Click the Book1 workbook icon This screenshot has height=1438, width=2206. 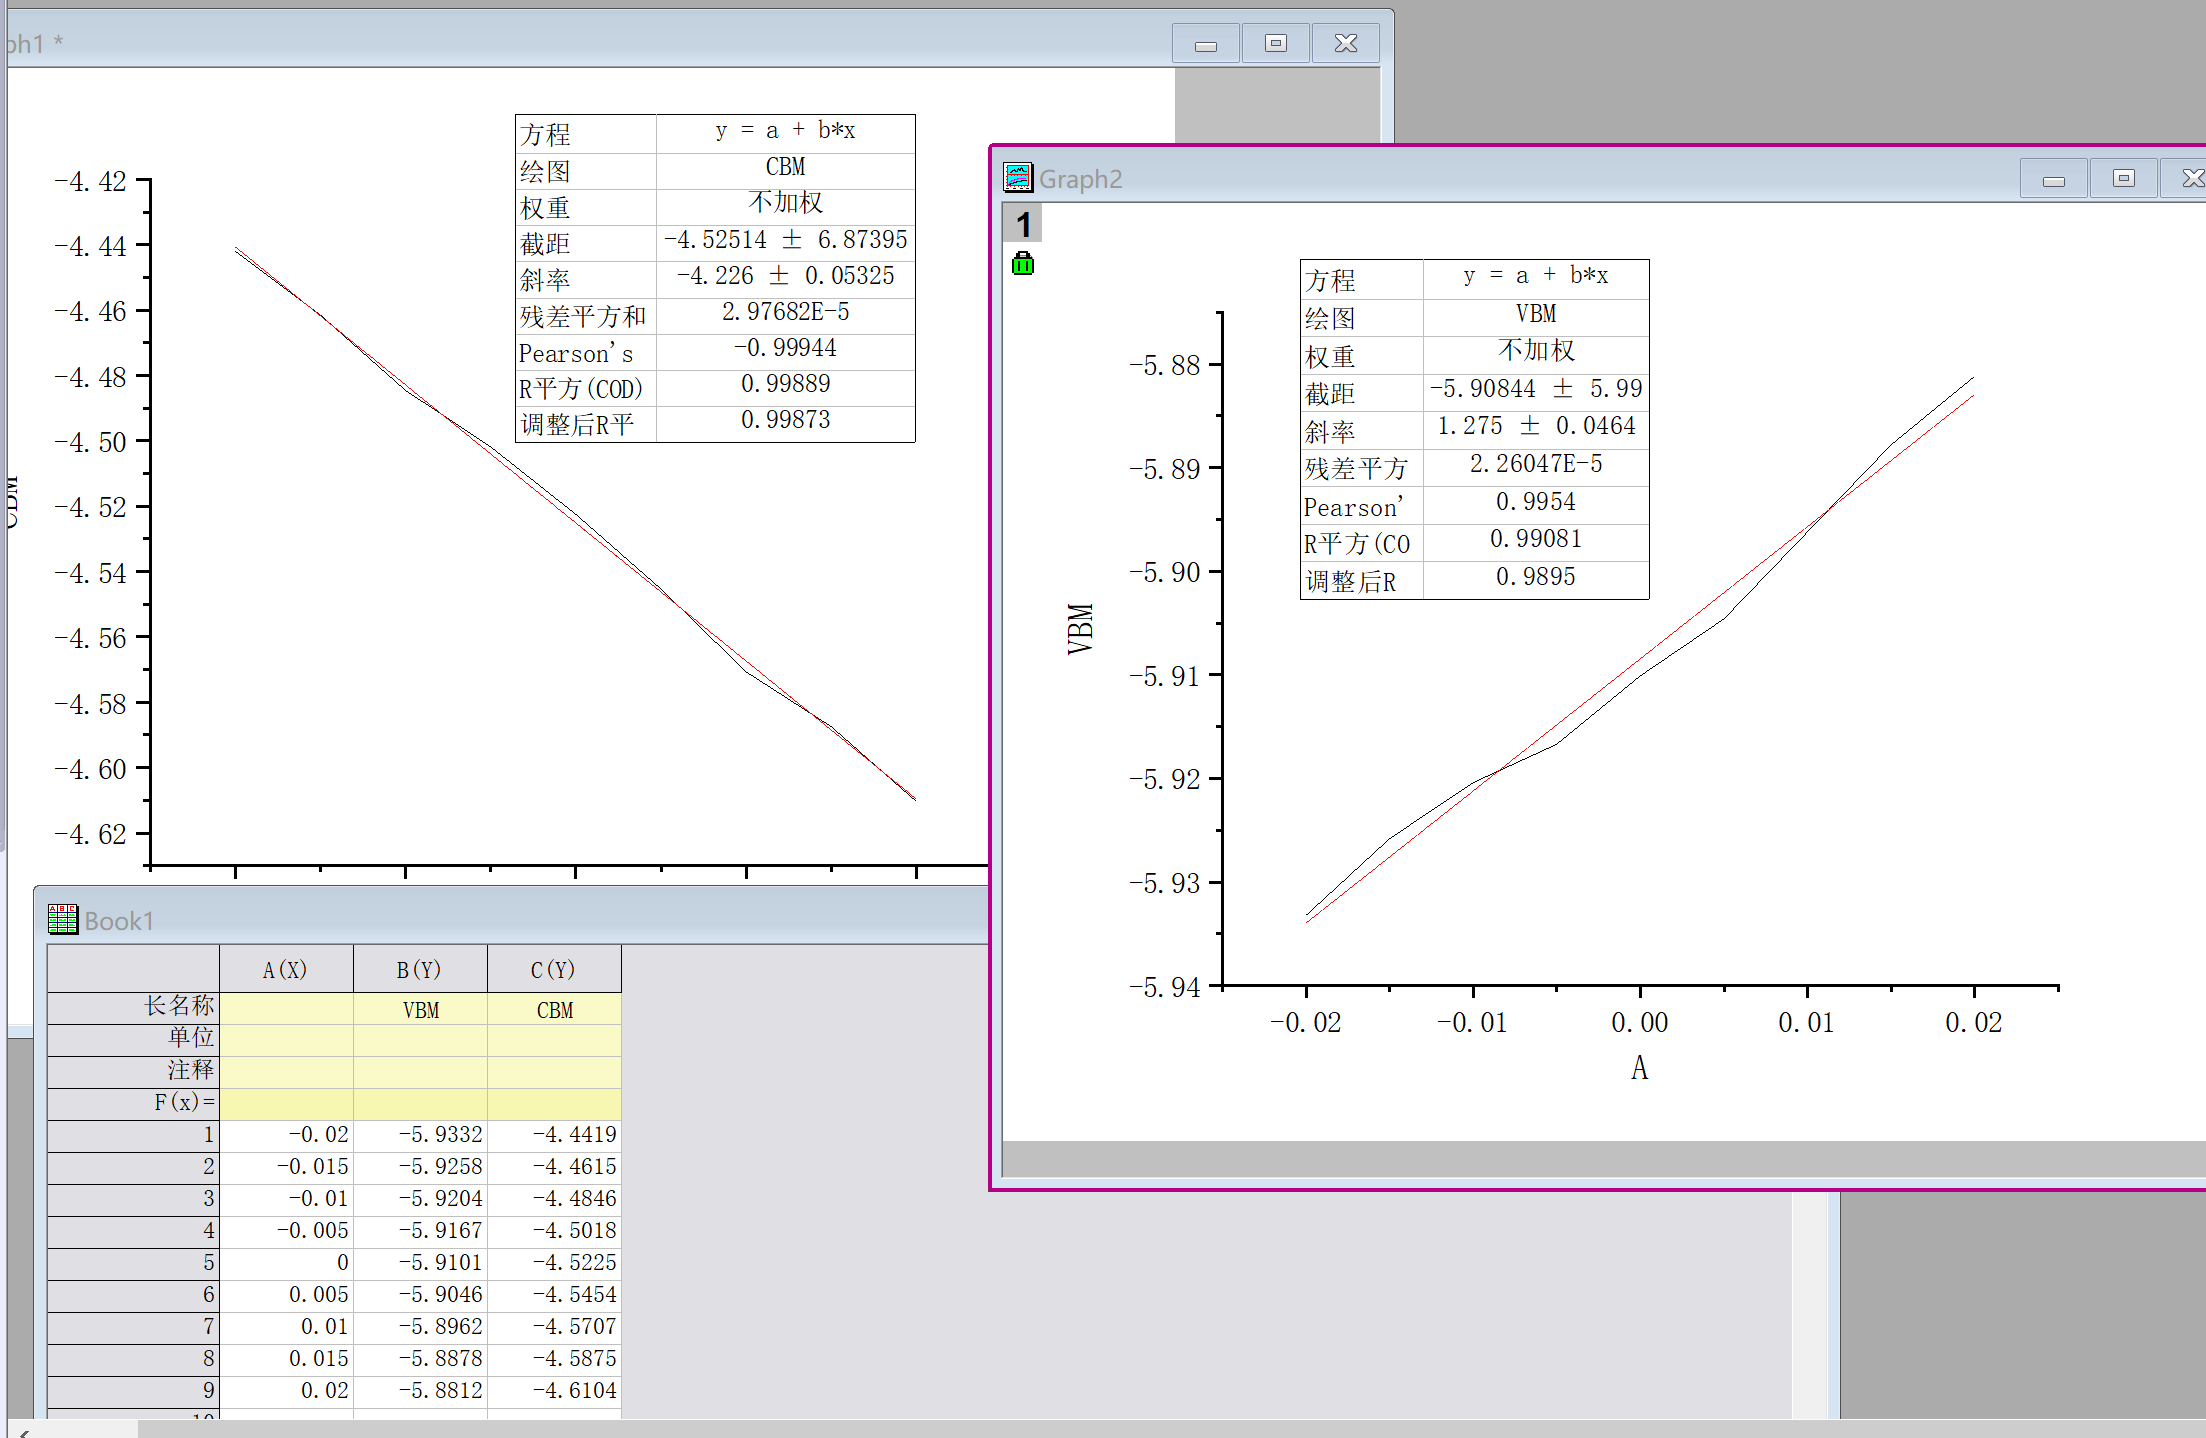62,919
